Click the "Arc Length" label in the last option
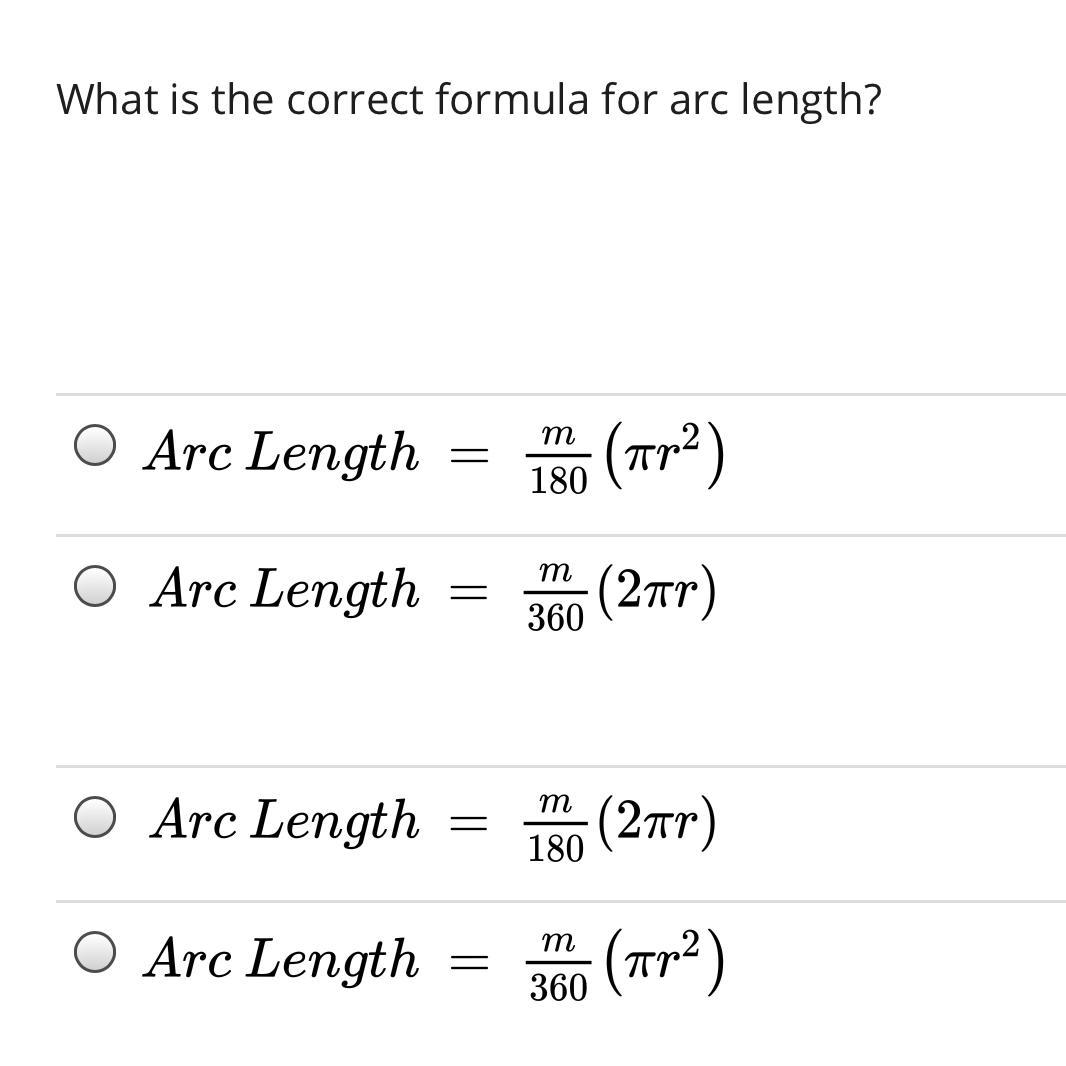This screenshot has width=1066, height=1066. tap(282, 958)
